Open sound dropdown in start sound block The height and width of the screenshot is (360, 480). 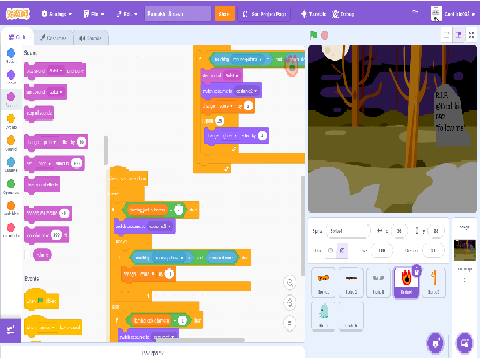(x=56, y=92)
